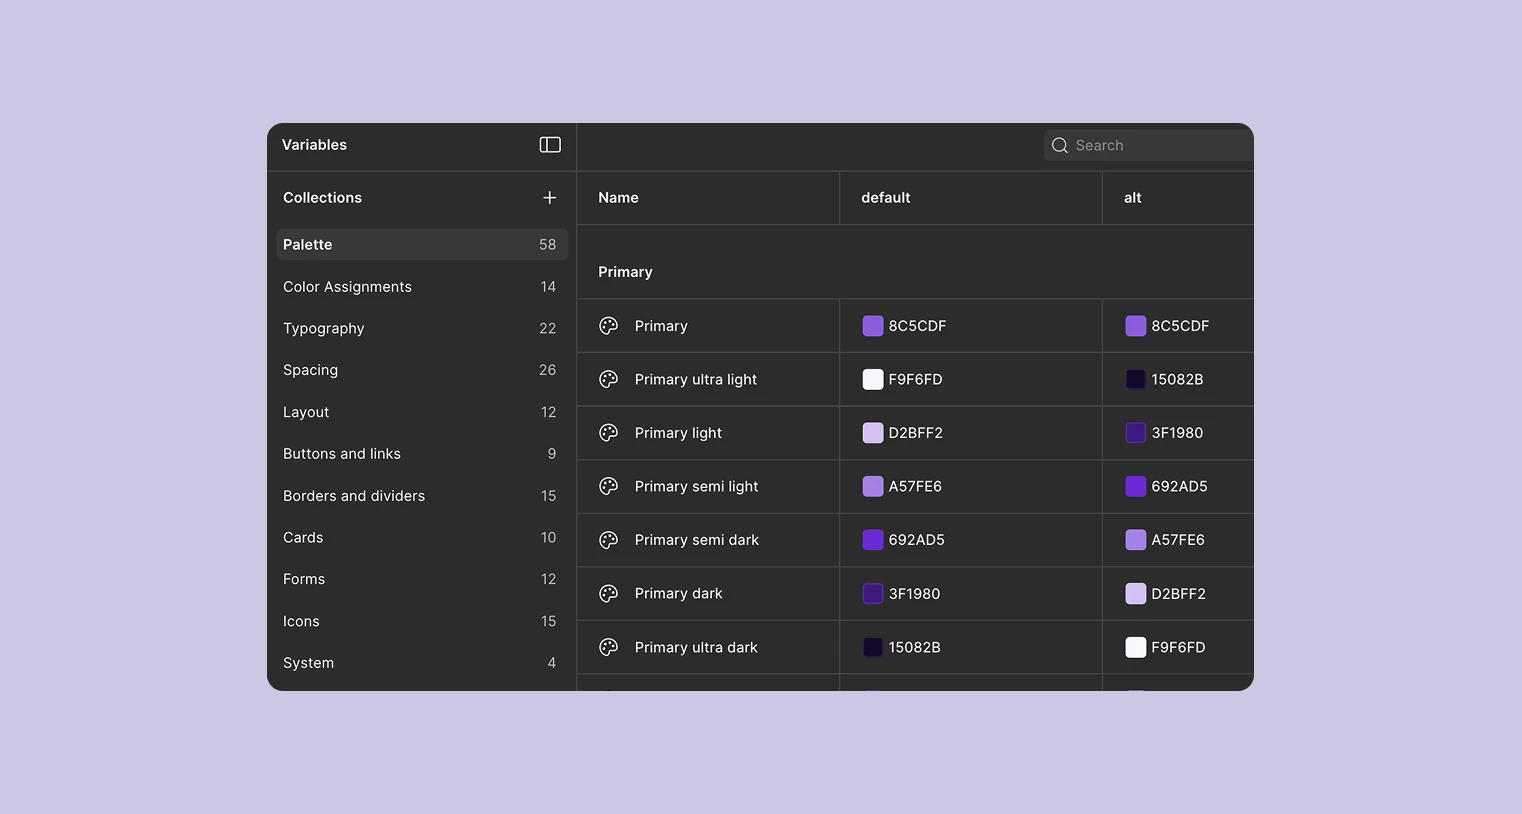Viewport: 1522px width, 814px height.
Task: Click the magnifier icon in the search bar
Action: [x=1059, y=145]
